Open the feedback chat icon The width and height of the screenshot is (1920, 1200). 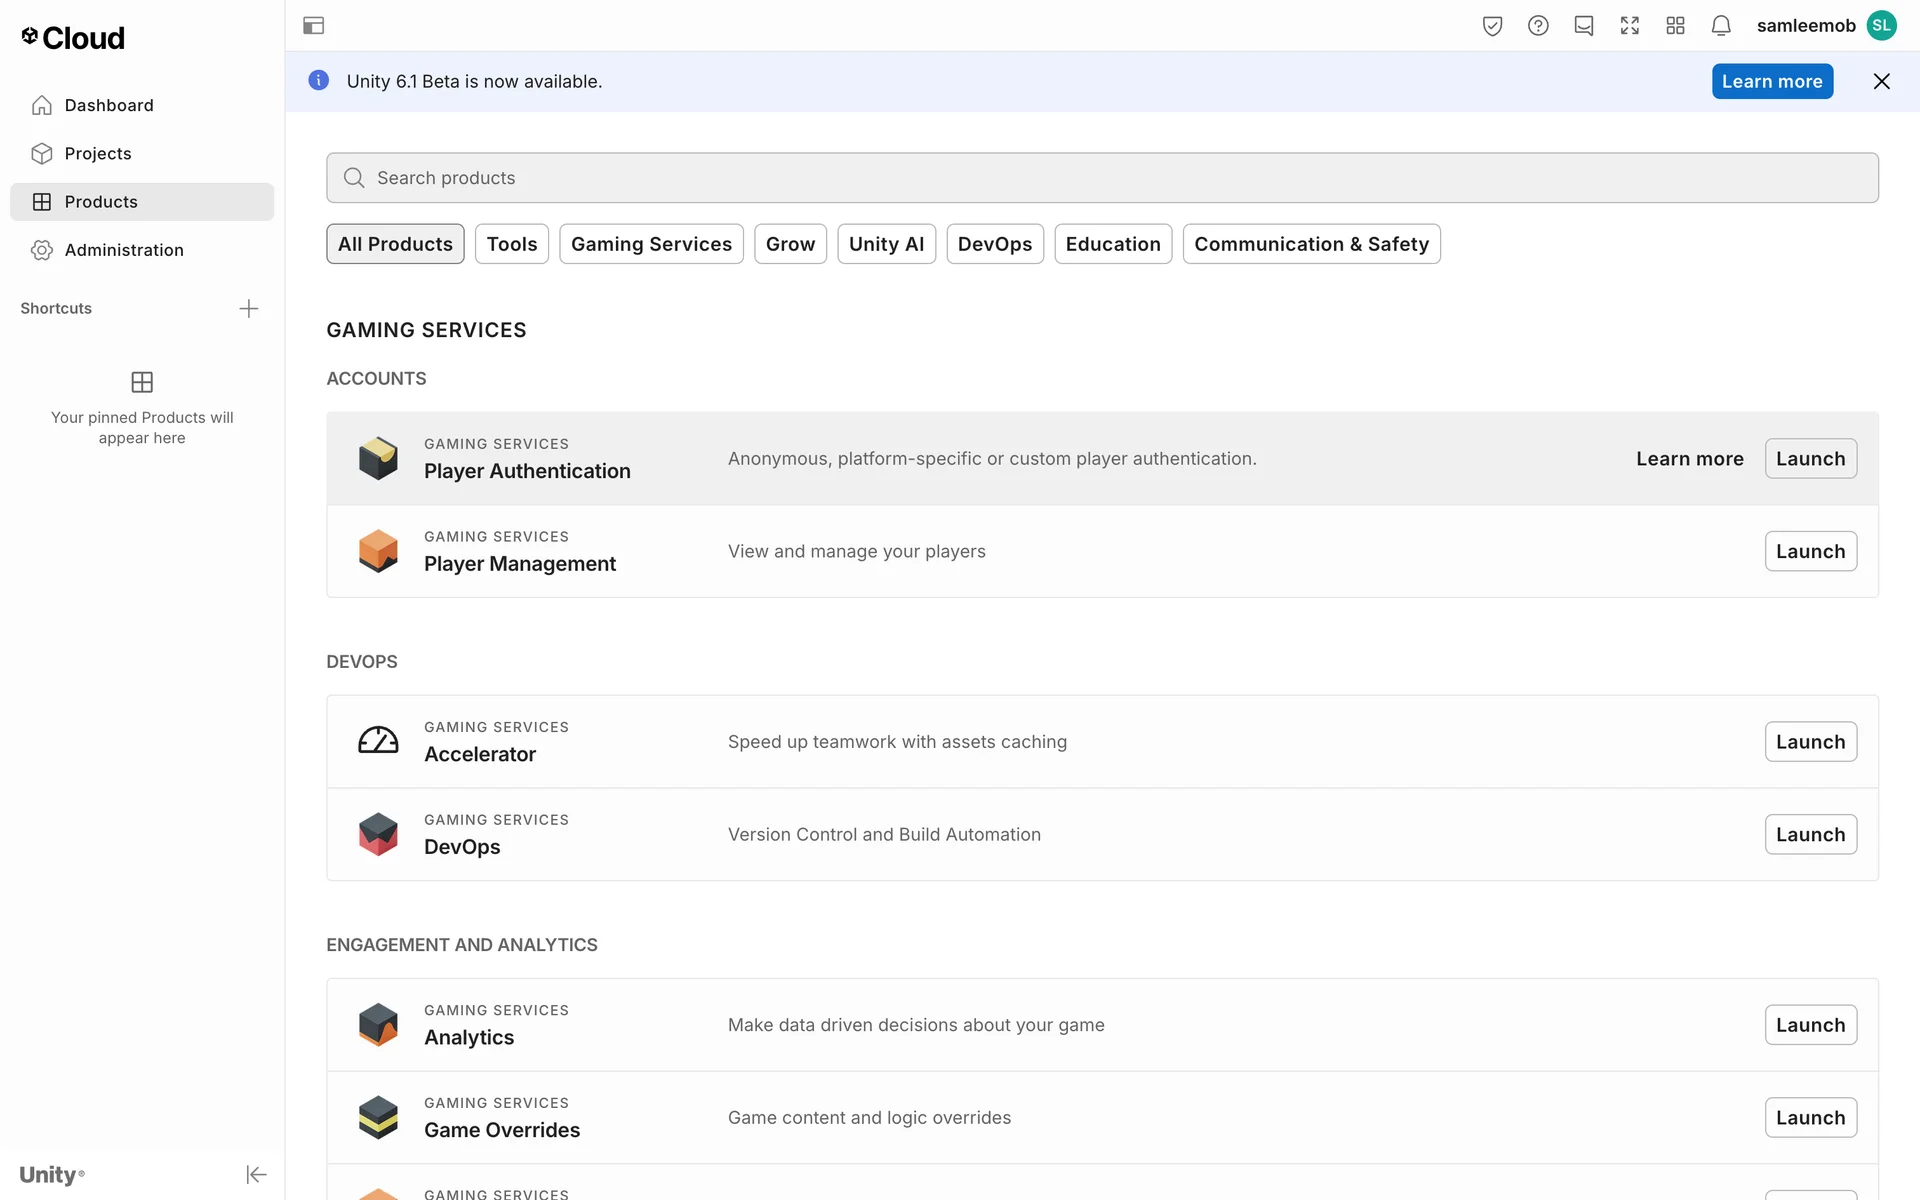coord(1583,26)
